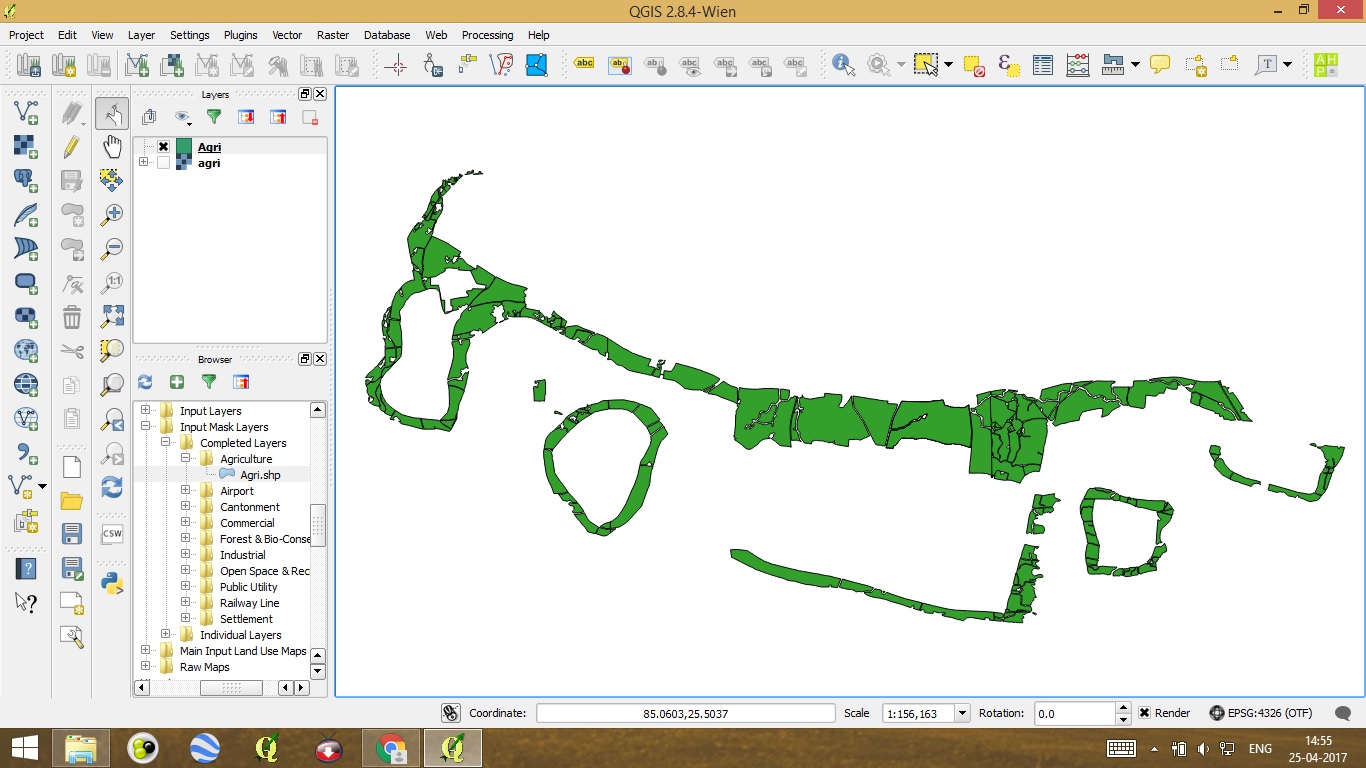The height and width of the screenshot is (768, 1366).
Task: Toggle the Render checkbox in status bar
Action: [1145, 713]
